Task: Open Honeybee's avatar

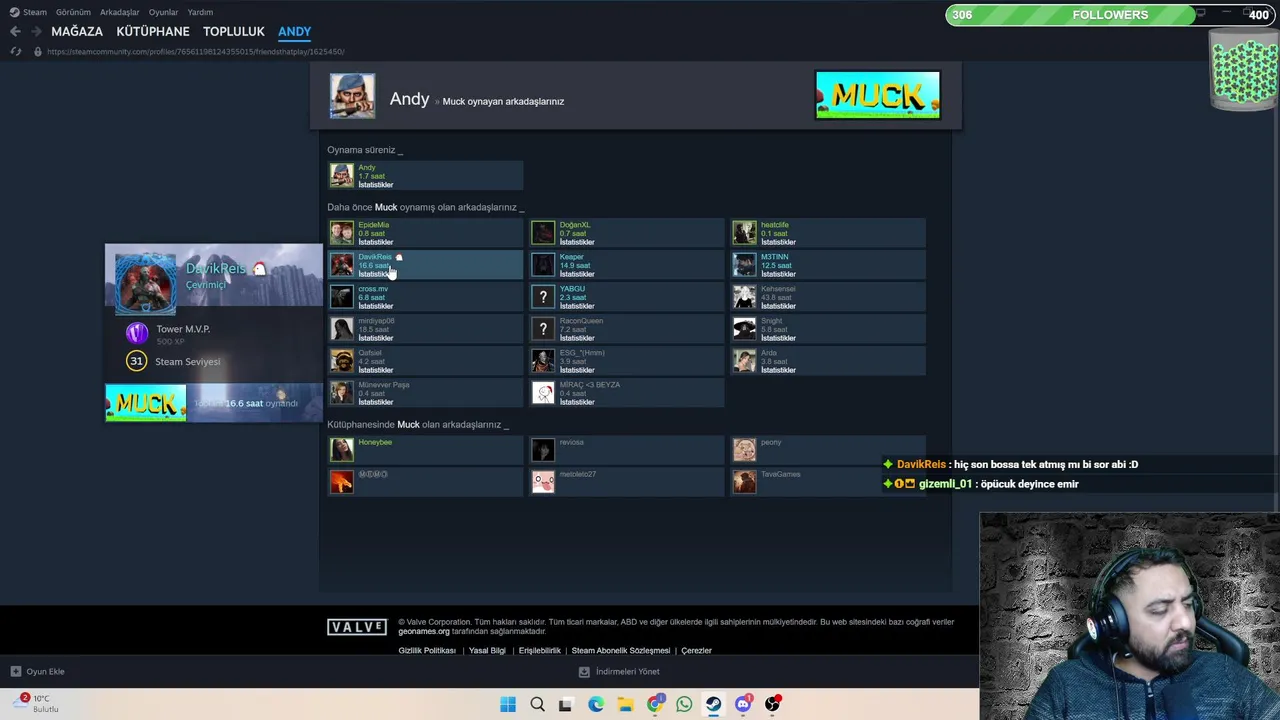Action: pyautogui.click(x=342, y=450)
